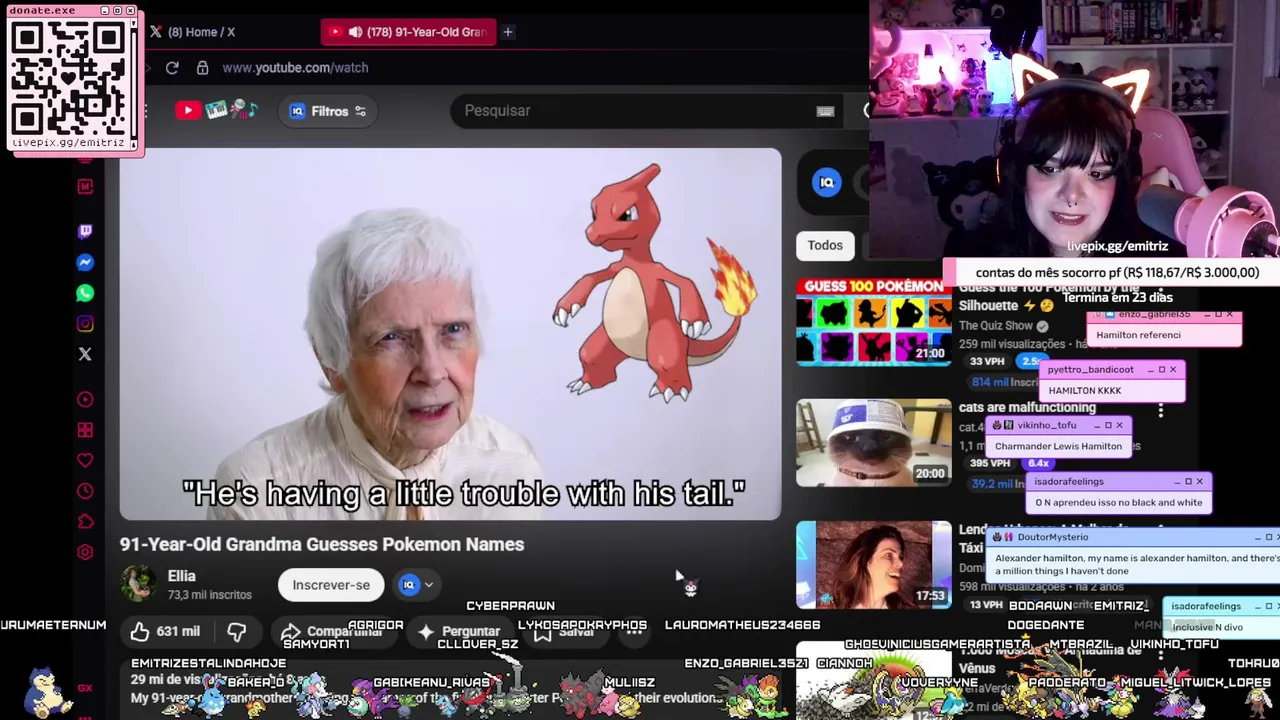This screenshot has height=720, width=1280.
Task: Open the address bar showing www.youtube.com/watch
Action: tap(296, 67)
